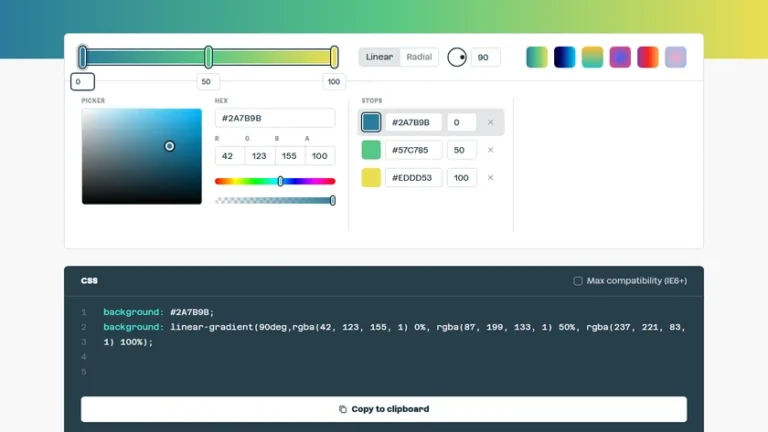Switch gradient type to Linear
Image resolution: width=768 pixels, height=432 pixels.
coord(379,57)
